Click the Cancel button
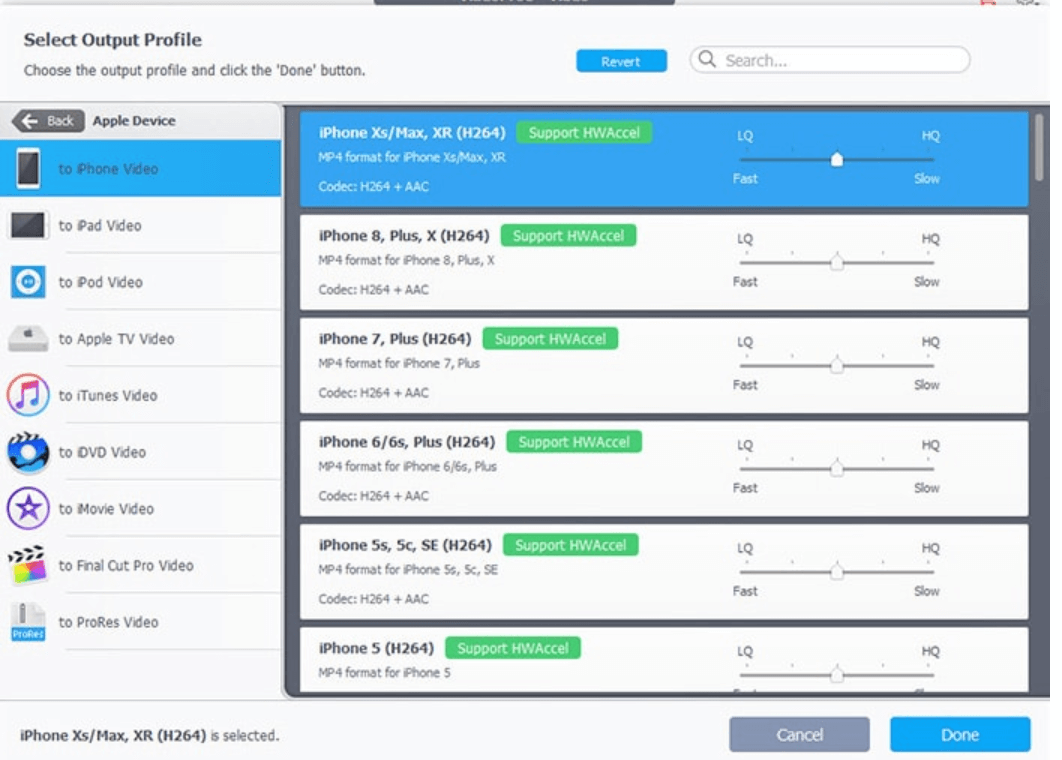The width and height of the screenshot is (1062, 760). click(x=799, y=733)
